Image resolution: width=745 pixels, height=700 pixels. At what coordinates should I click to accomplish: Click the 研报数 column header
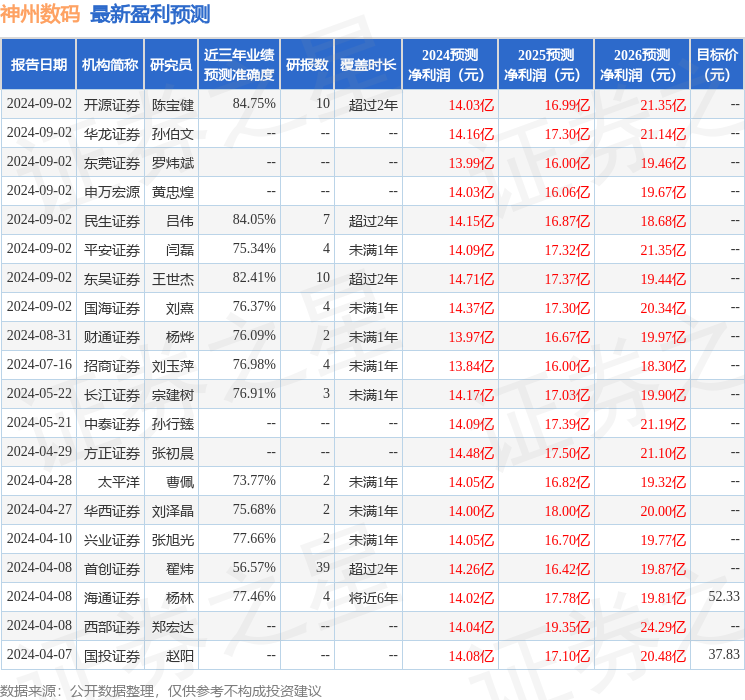(307, 65)
